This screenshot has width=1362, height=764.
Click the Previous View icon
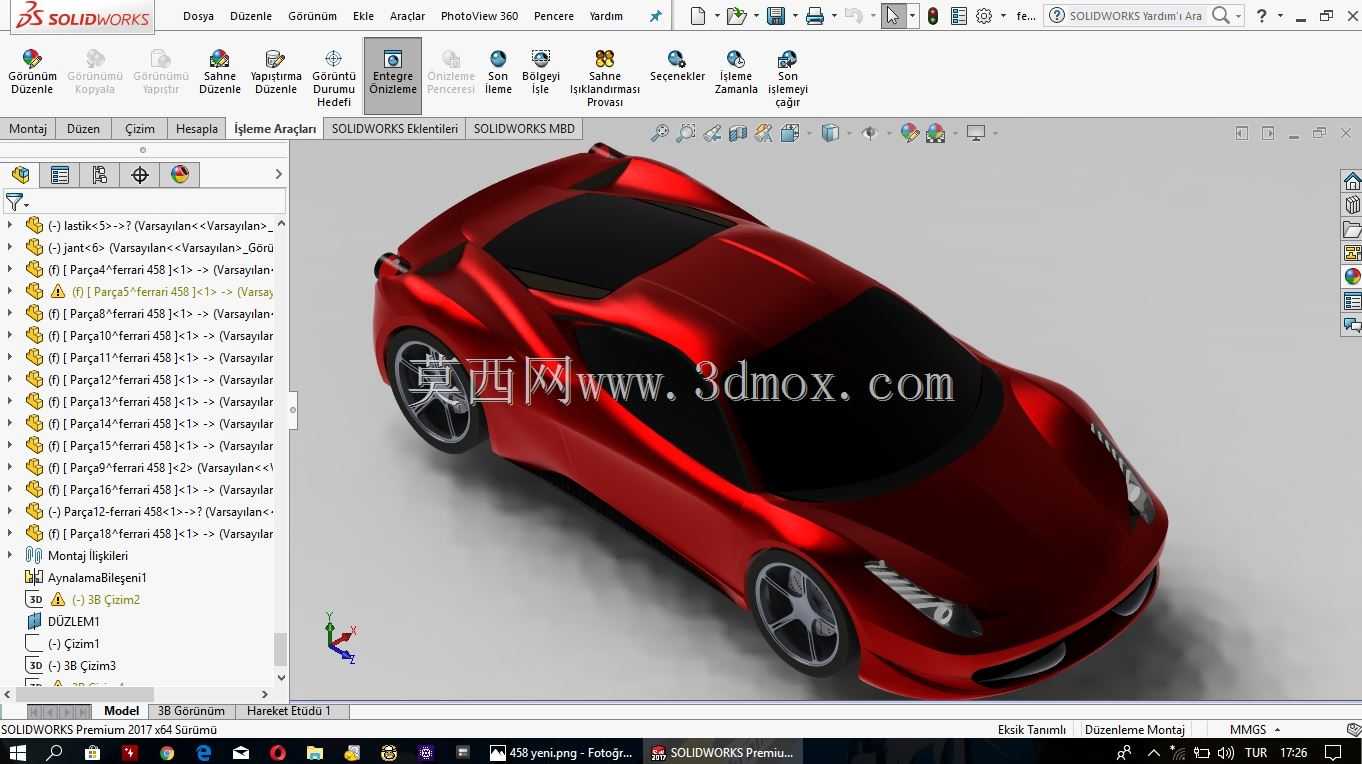tap(712, 133)
